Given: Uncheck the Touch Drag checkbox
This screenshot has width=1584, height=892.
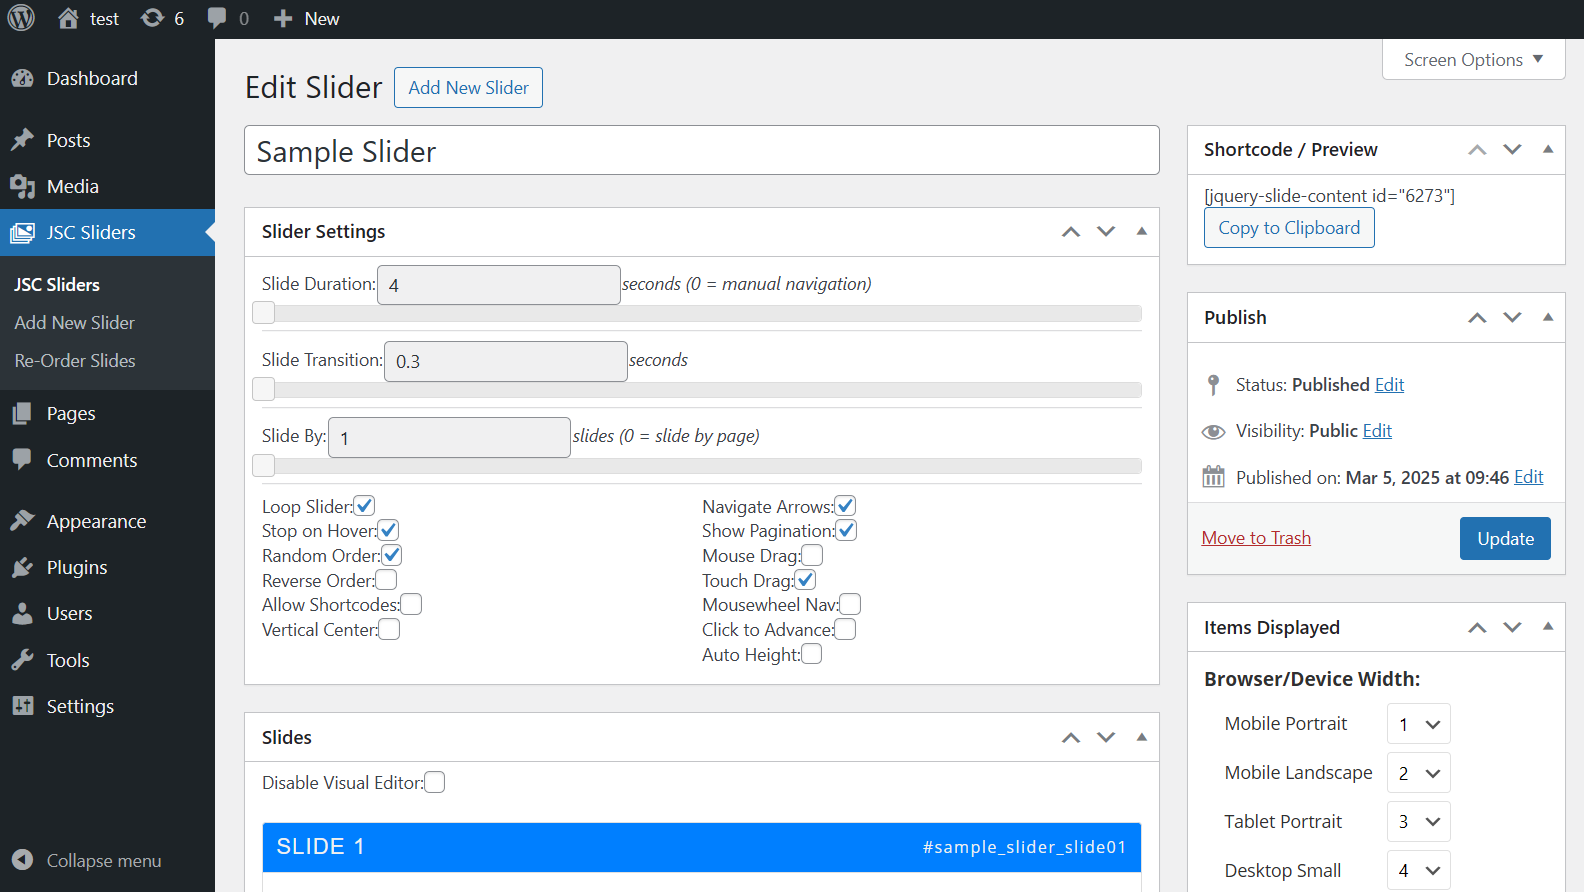Looking at the screenshot, I should tap(806, 580).
